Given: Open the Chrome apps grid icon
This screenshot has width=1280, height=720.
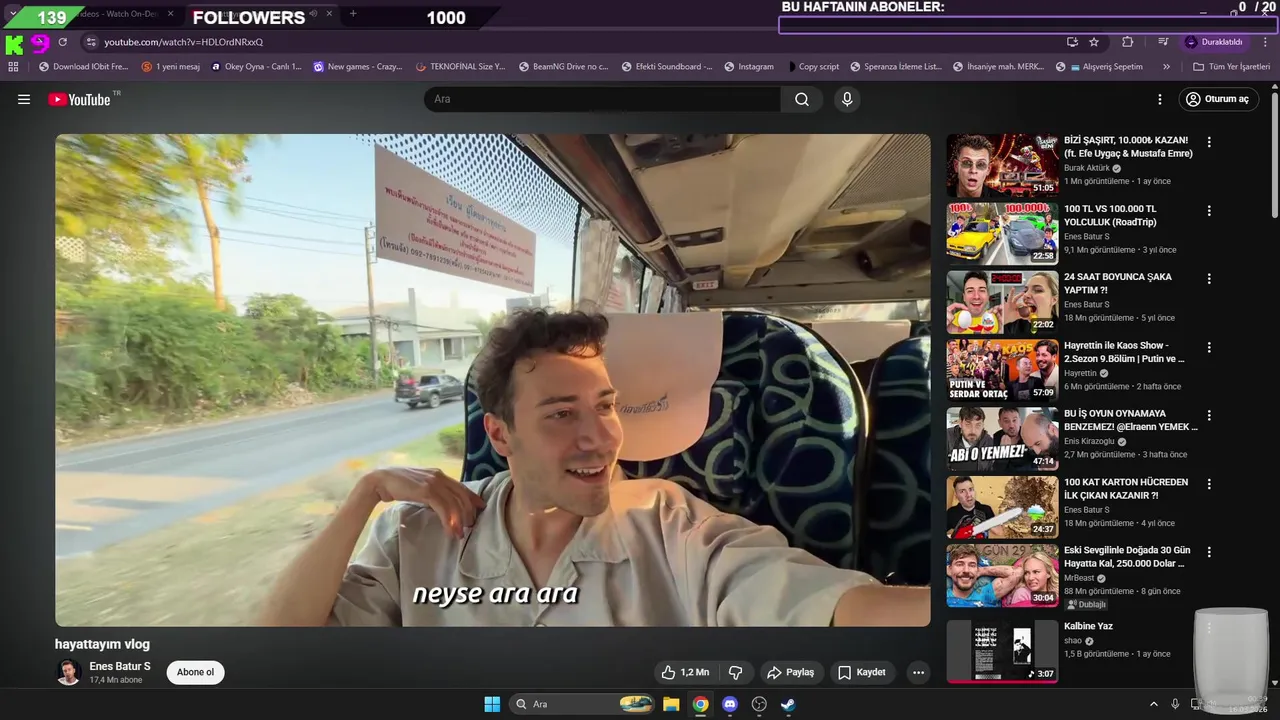Looking at the screenshot, I should pos(13,67).
